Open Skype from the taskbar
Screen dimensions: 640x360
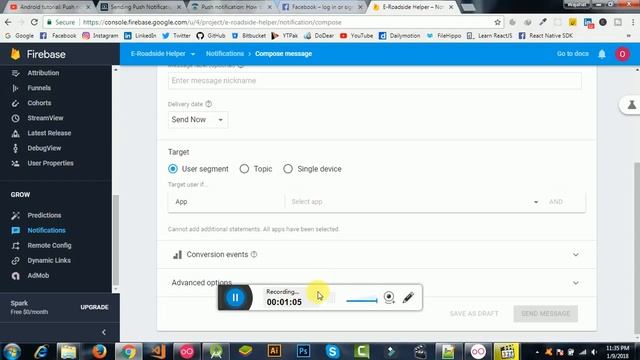(332, 351)
